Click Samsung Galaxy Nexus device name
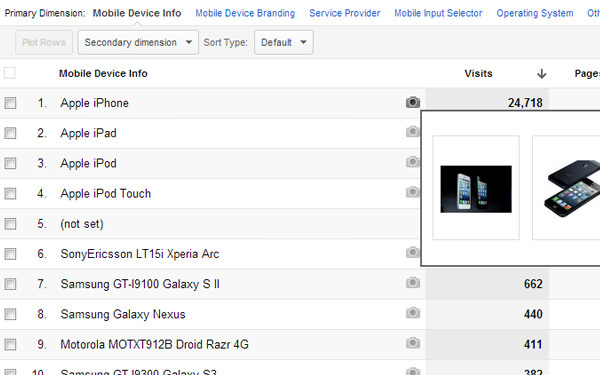 click(x=123, y=315)
